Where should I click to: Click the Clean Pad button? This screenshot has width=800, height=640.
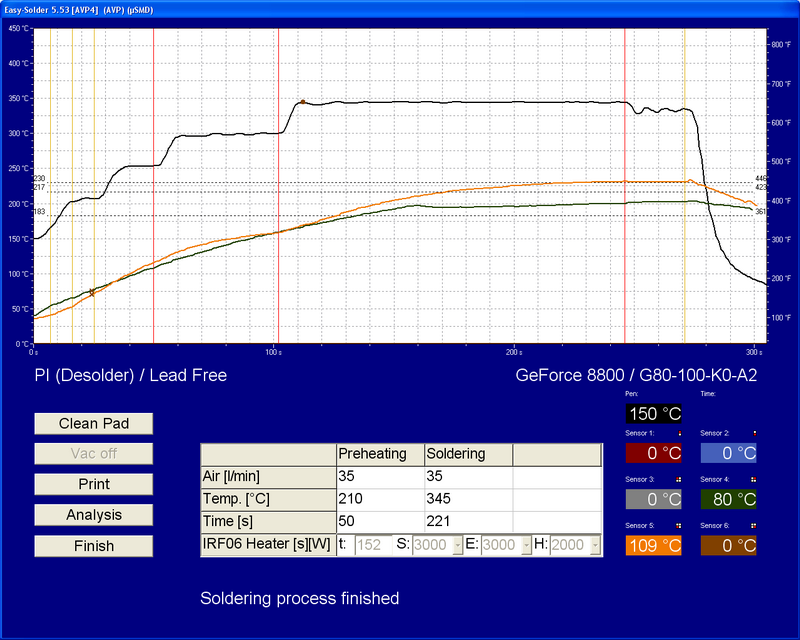pos(94,424)
